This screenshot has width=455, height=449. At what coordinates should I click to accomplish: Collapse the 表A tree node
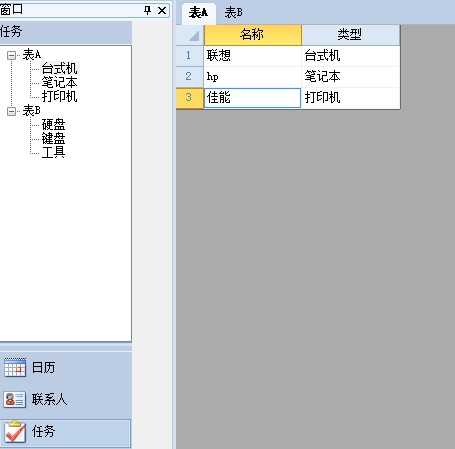[11, 55]
